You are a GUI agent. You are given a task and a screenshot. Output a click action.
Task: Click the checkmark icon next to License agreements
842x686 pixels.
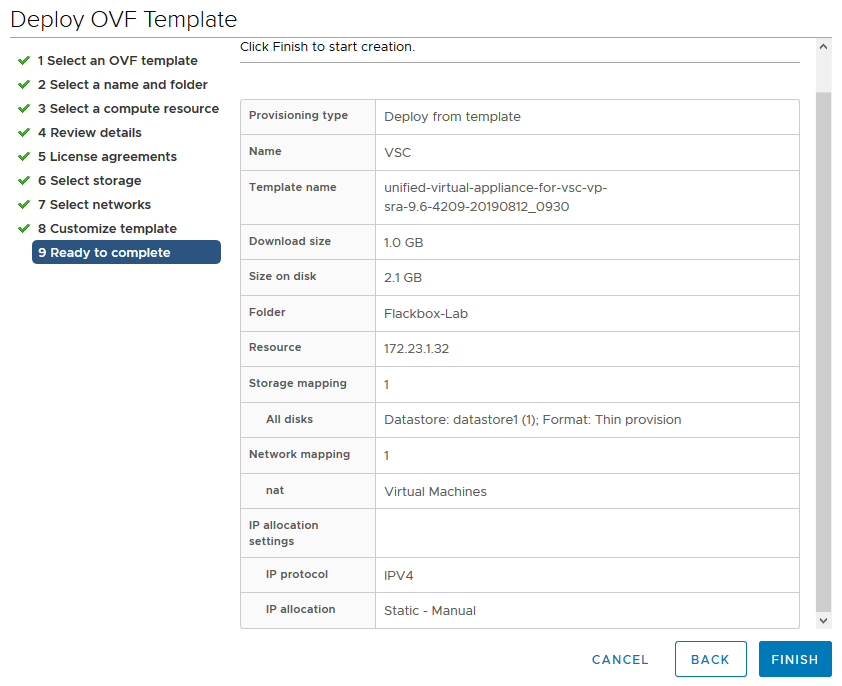click(x=24, y=157)
